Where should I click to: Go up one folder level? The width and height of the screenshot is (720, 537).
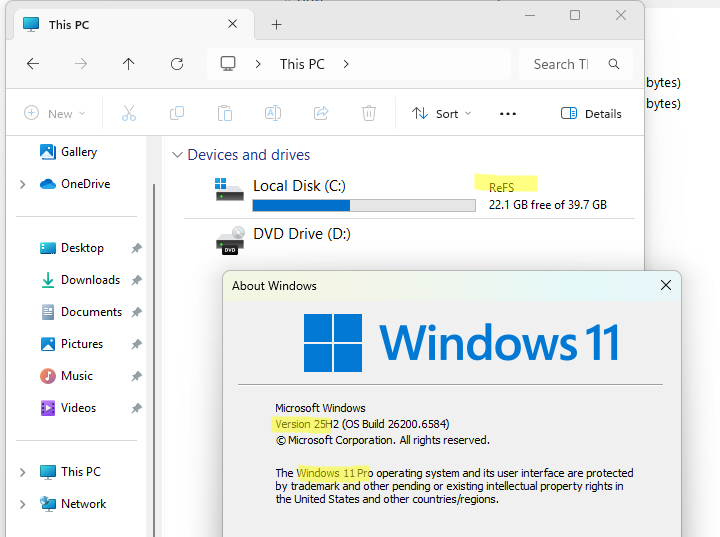(x=129, y=64)
